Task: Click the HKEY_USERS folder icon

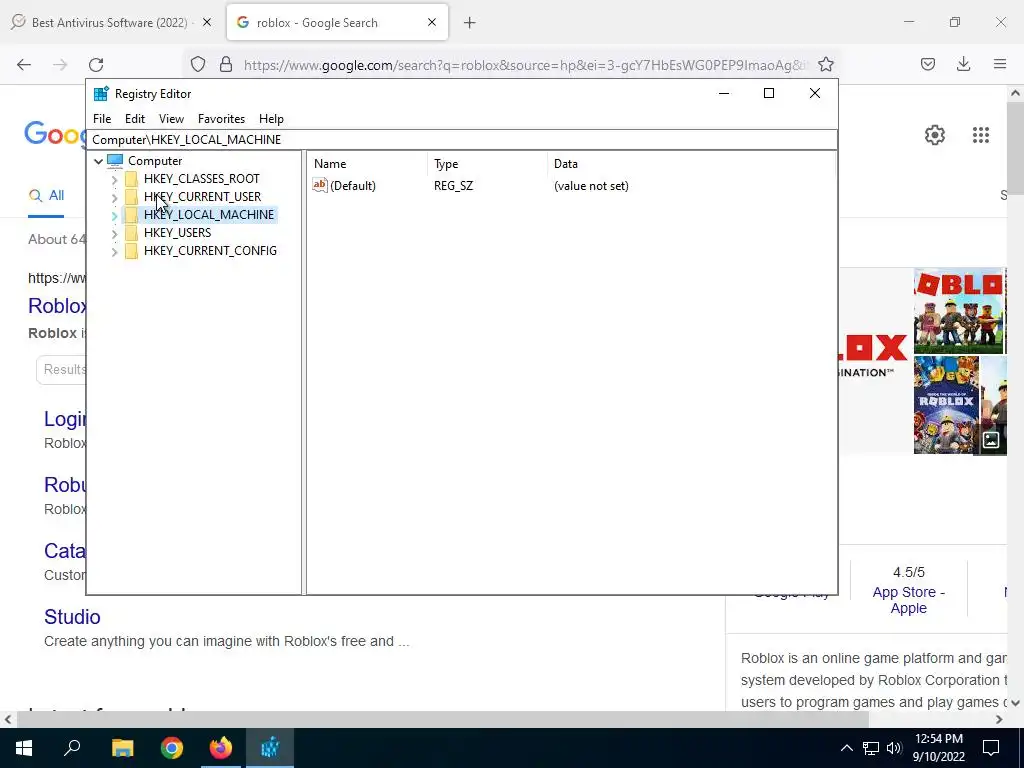Action: coord(131,232)
